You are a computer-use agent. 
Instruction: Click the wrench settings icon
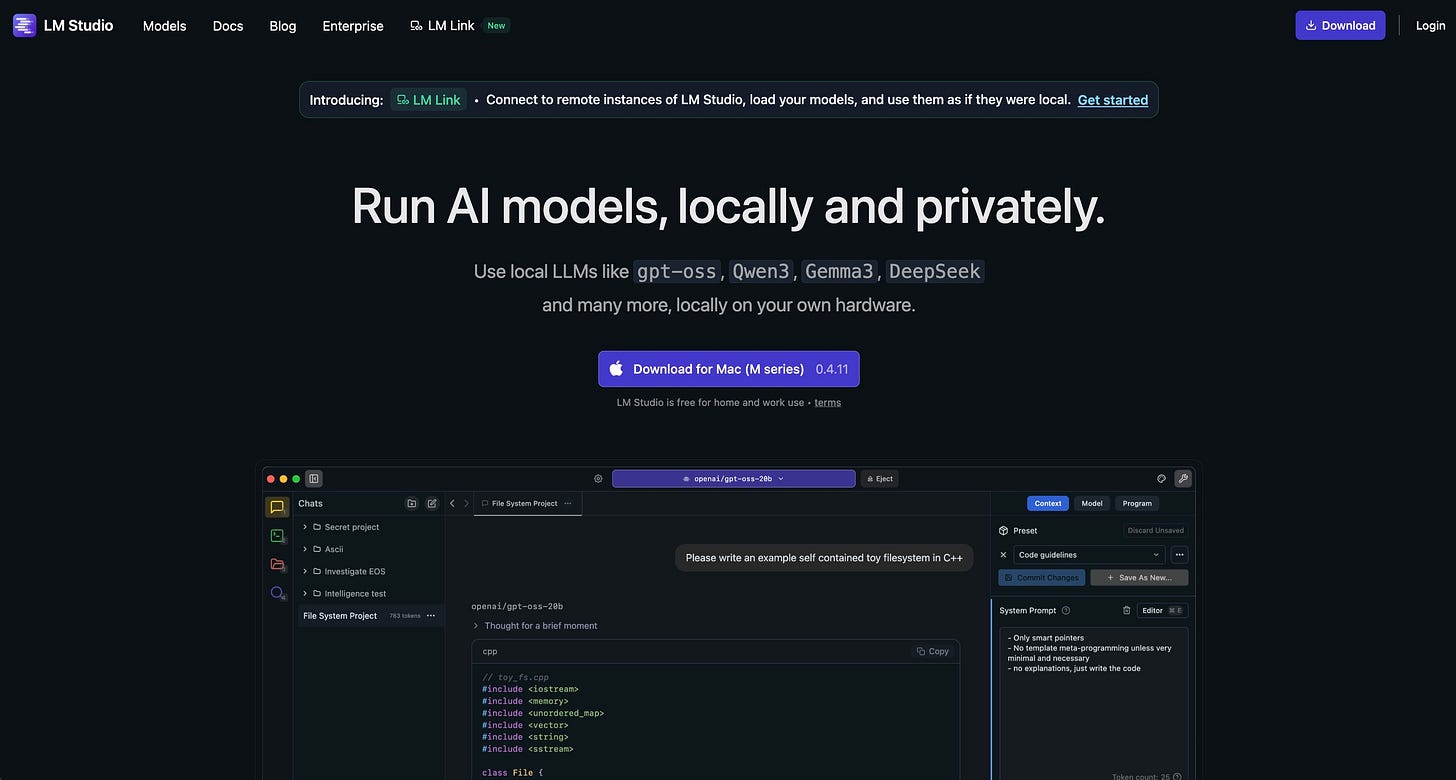click(x=1184, y=479)
